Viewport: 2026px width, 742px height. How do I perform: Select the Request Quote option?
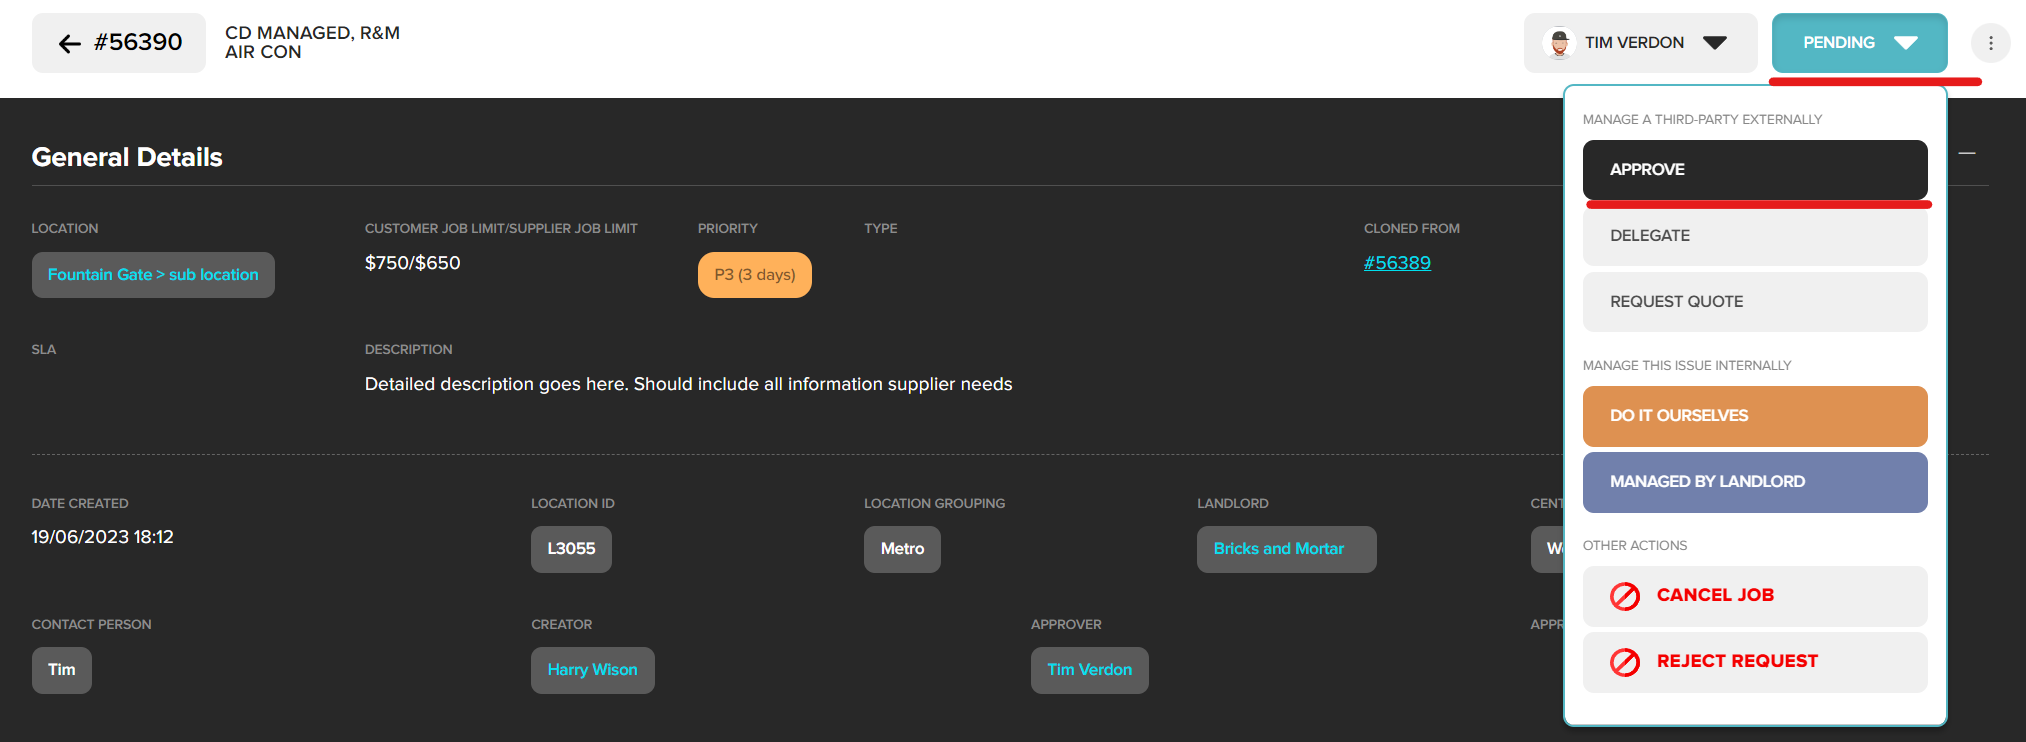(1754, 302)
